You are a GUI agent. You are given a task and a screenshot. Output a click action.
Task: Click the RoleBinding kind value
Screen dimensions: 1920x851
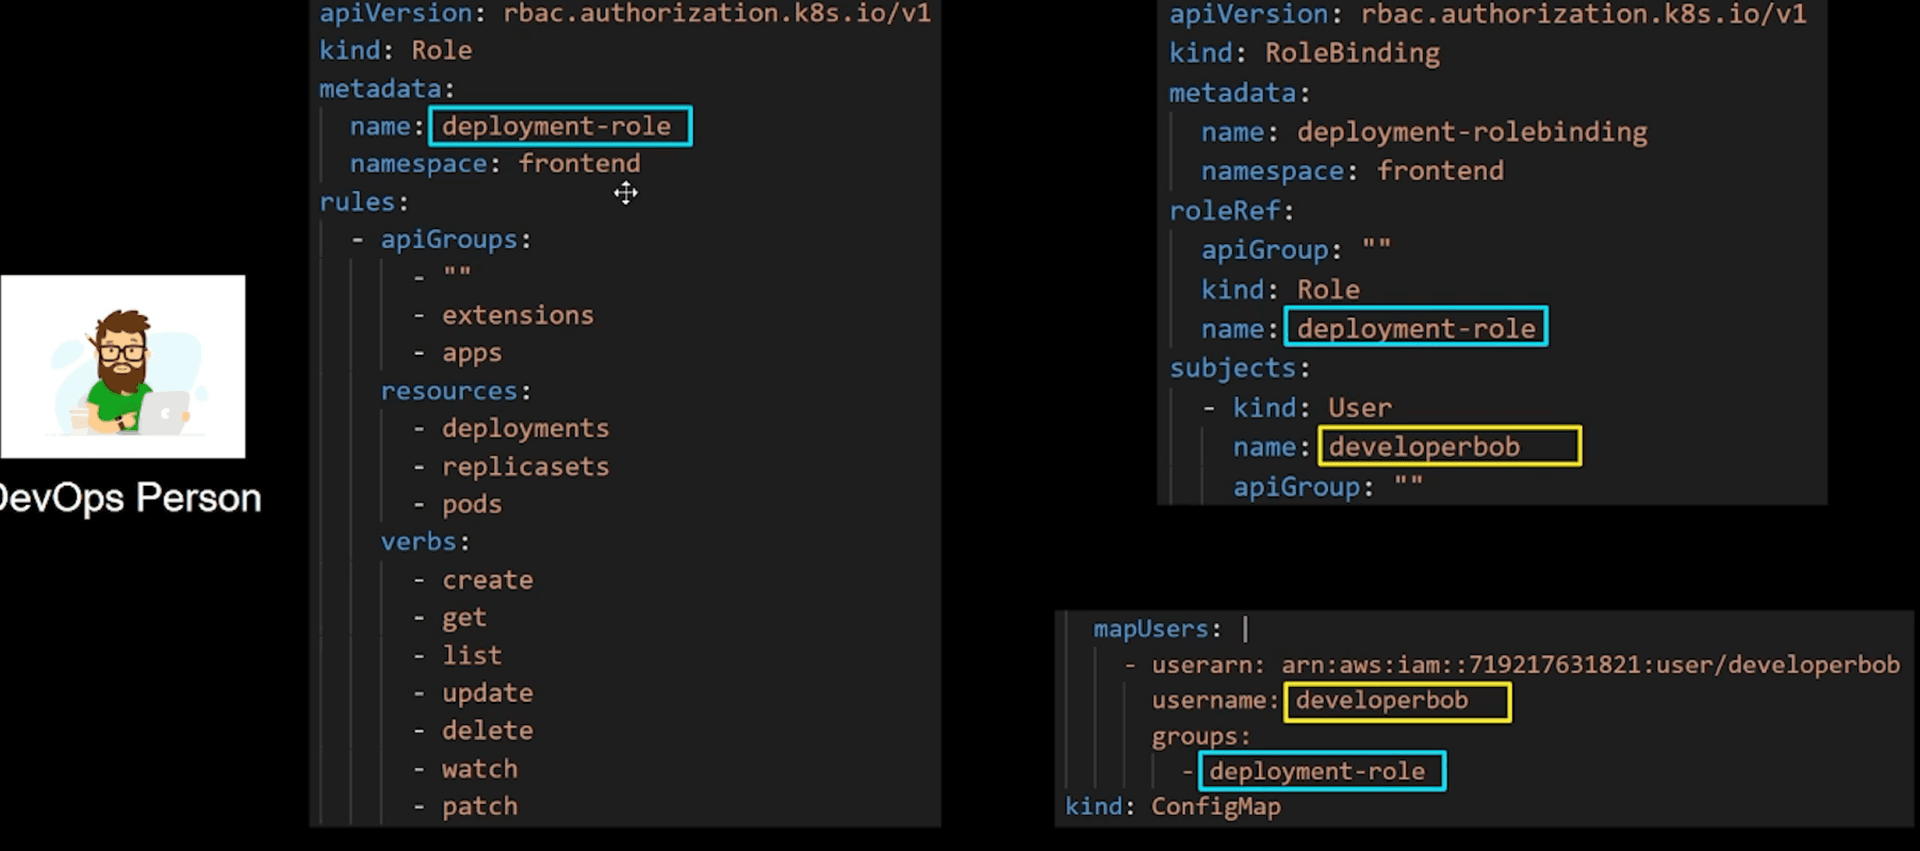coord(1352,53)
